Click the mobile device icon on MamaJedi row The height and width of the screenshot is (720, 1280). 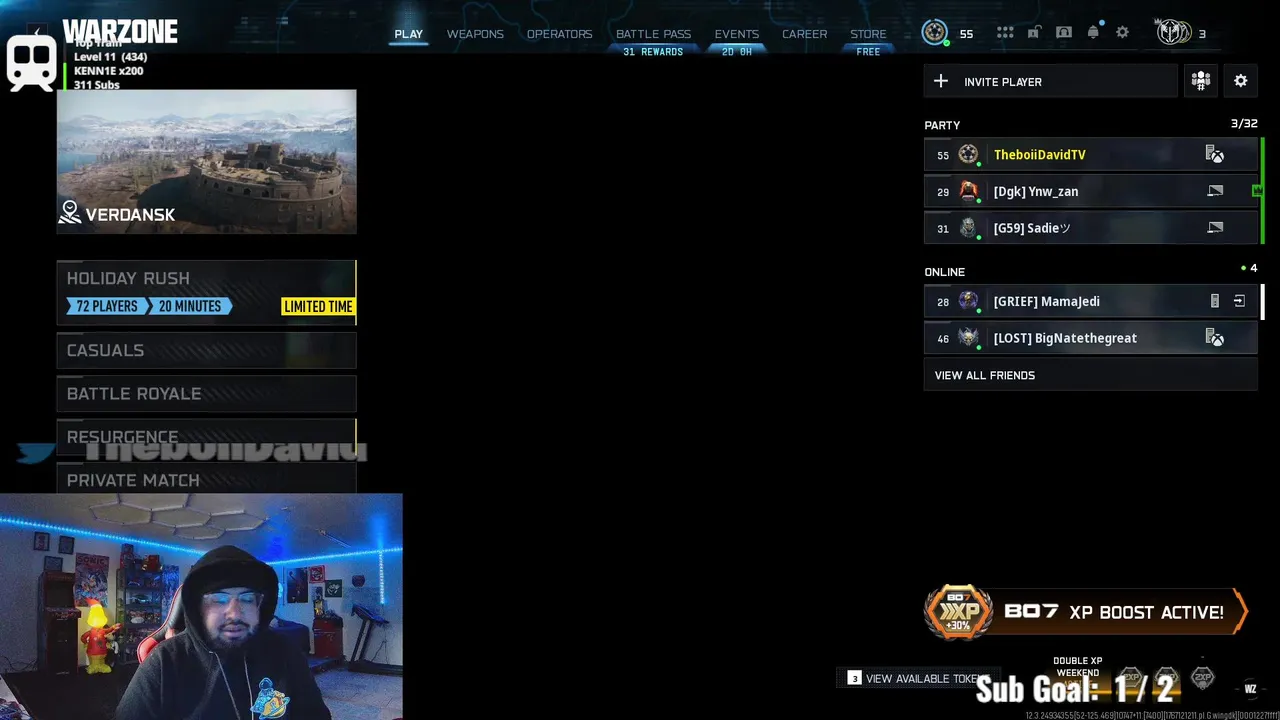coord(1215,301)
